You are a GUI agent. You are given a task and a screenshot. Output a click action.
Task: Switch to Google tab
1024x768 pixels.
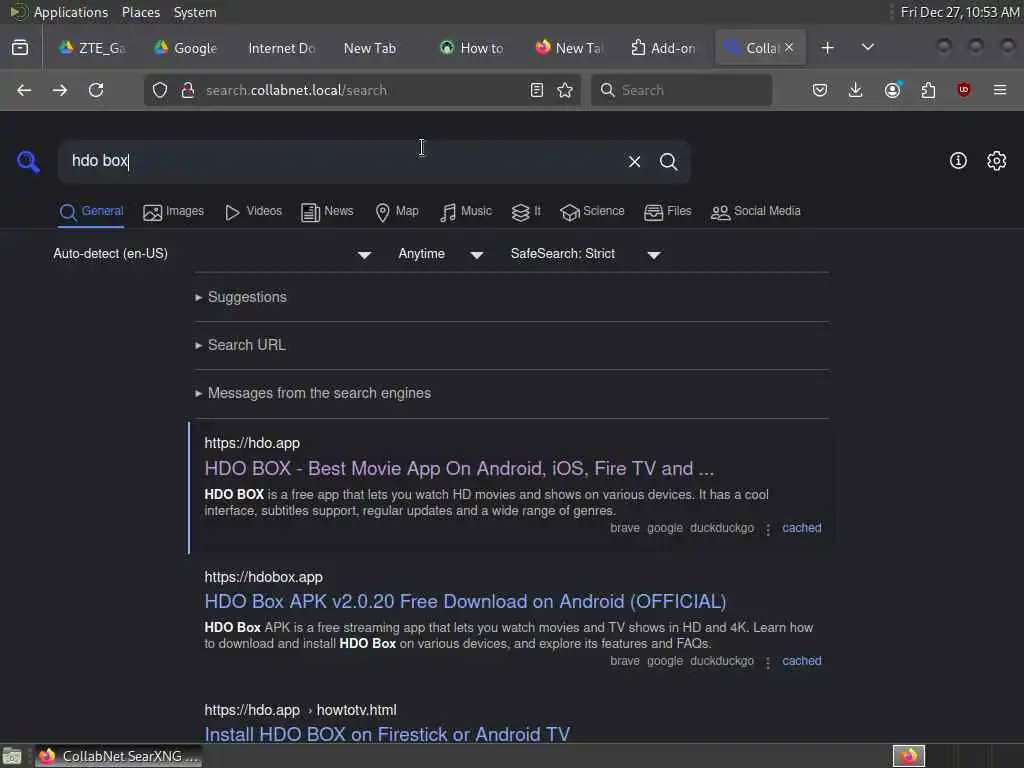click(185, 48)
